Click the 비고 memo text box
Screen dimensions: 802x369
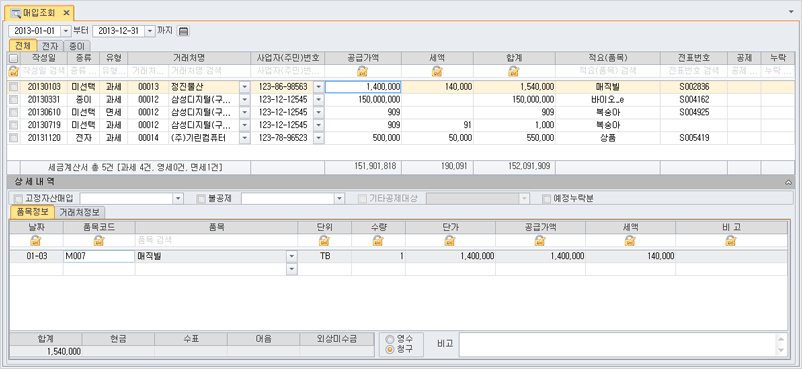[618, 344]
